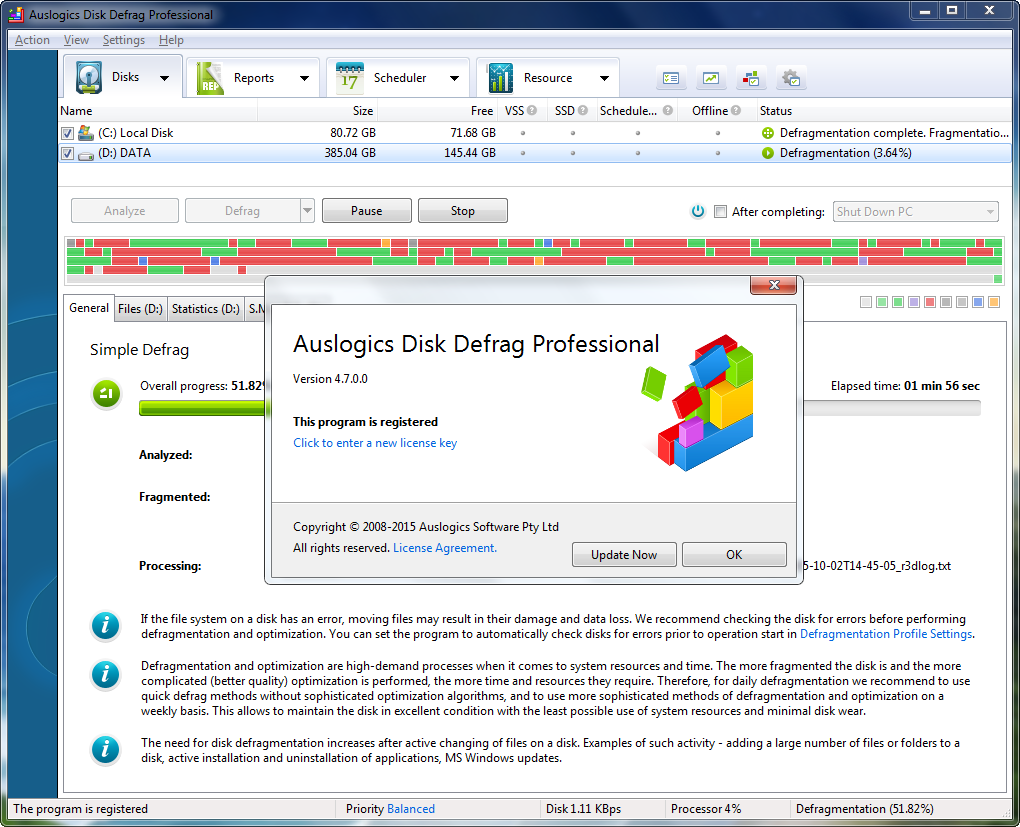This screenshot has height=827, width=1020.
Task: Click the D: DATA drive icon
Action: (85, 155)
